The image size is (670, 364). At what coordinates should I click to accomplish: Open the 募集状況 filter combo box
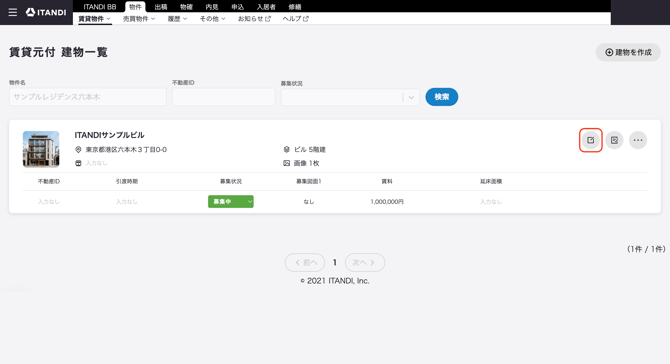coord(350,97)
